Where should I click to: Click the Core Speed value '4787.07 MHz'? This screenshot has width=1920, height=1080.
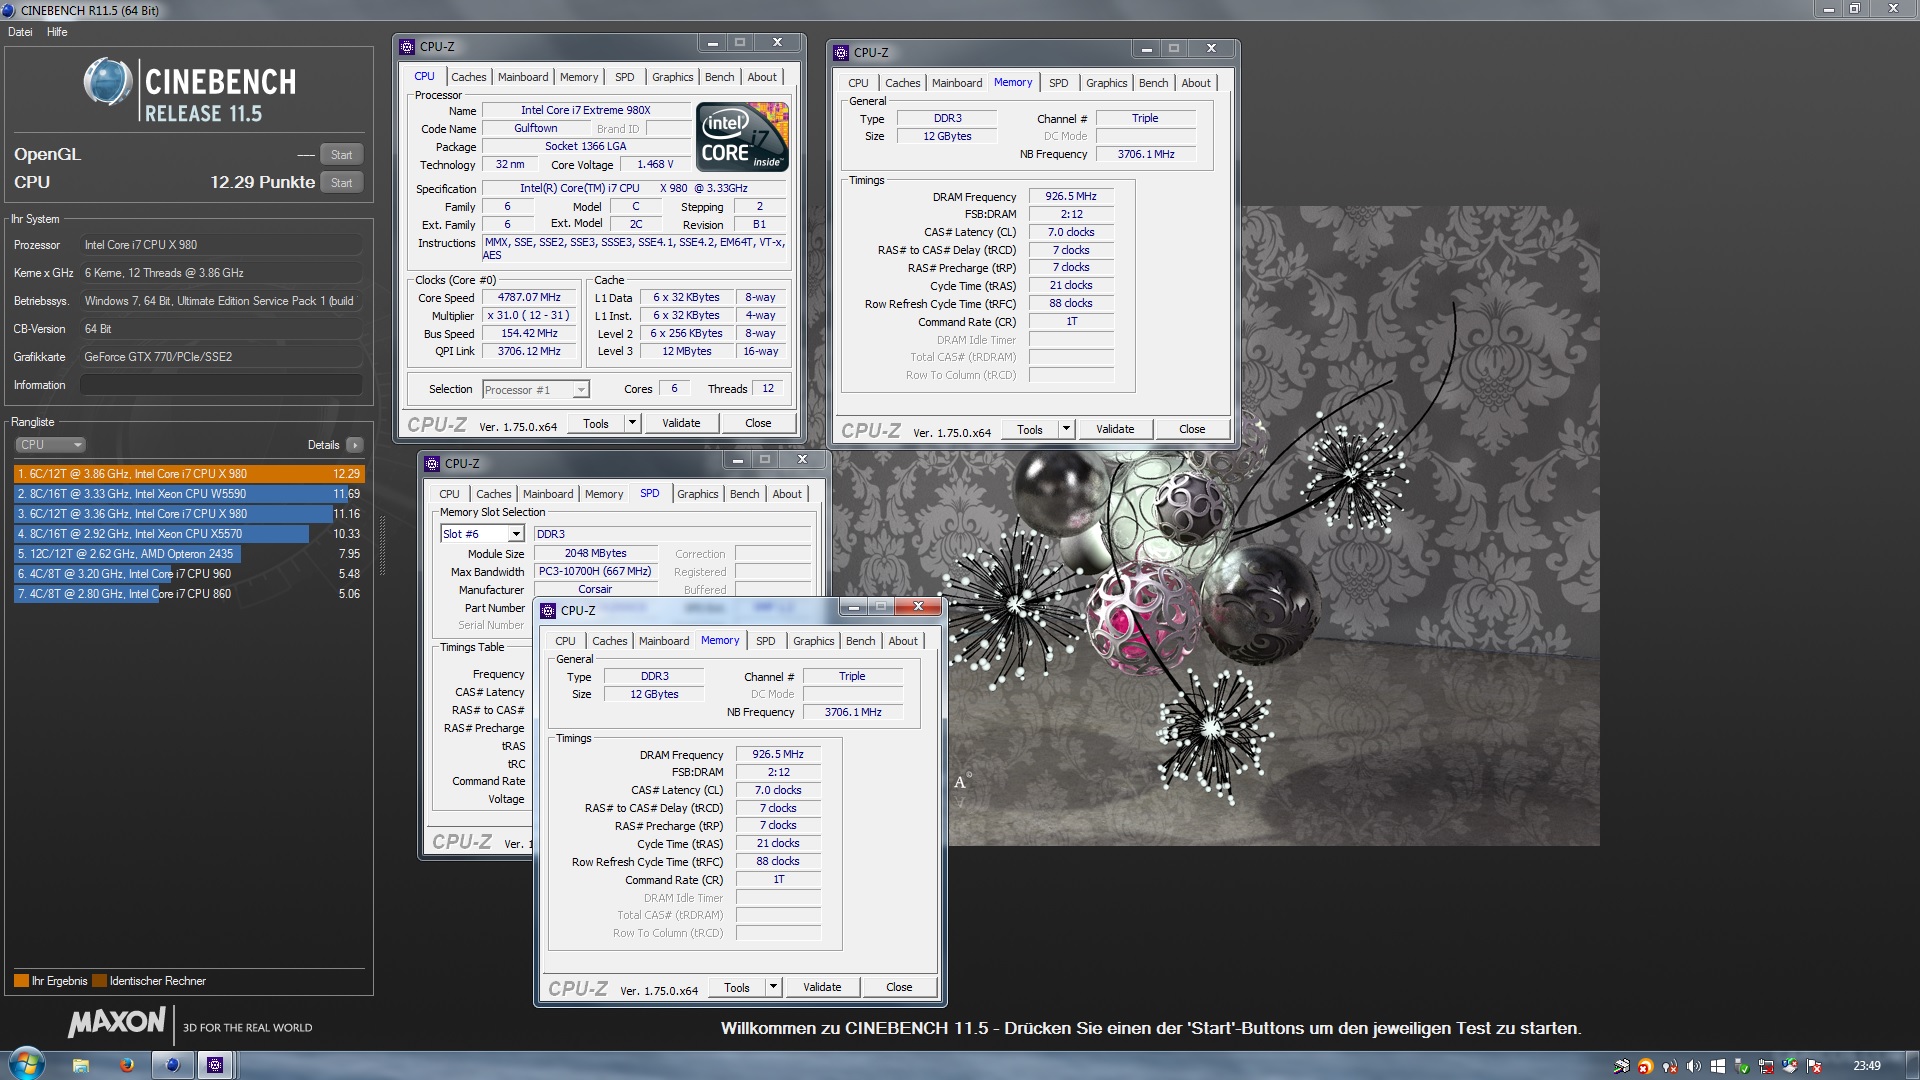click(x=529, y=297)
